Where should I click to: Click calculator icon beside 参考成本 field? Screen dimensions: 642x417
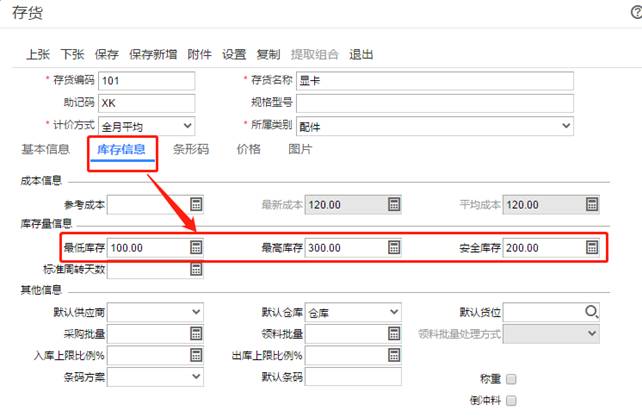[196, 204]
